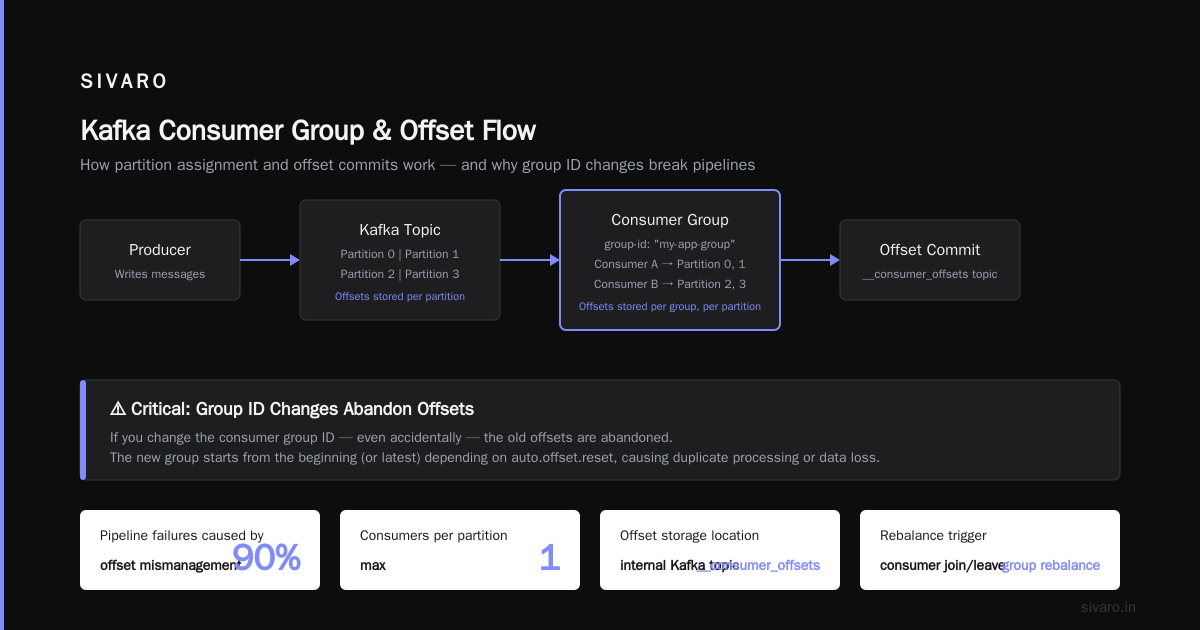Click the "Partition 2 | Partition 3" line

pyautogui.click(x=400, y=274)
